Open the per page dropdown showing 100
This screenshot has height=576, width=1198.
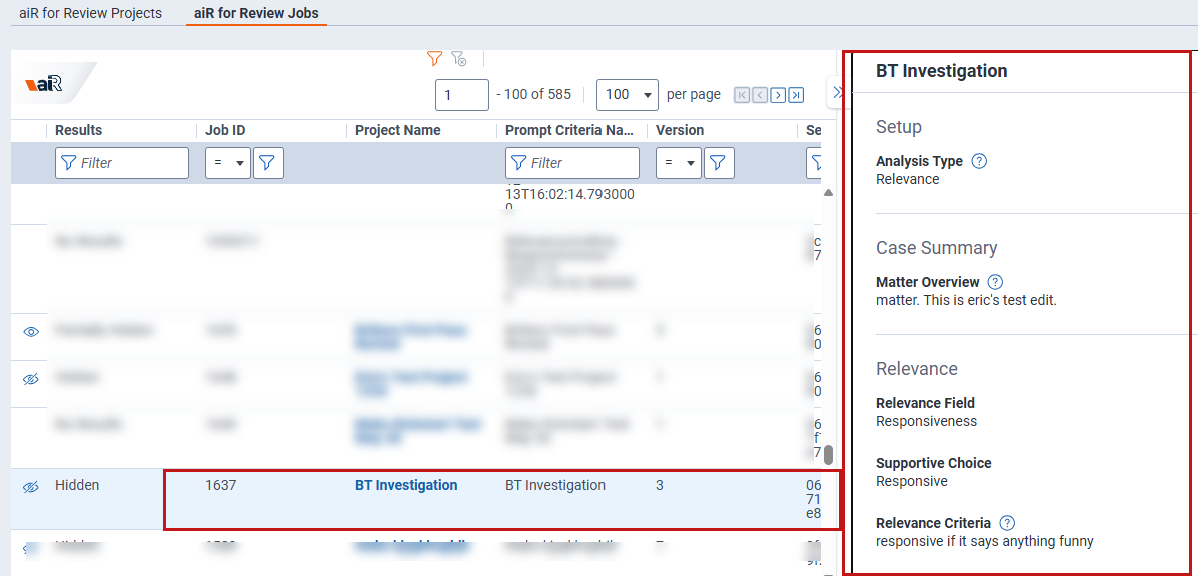[627, 95]
